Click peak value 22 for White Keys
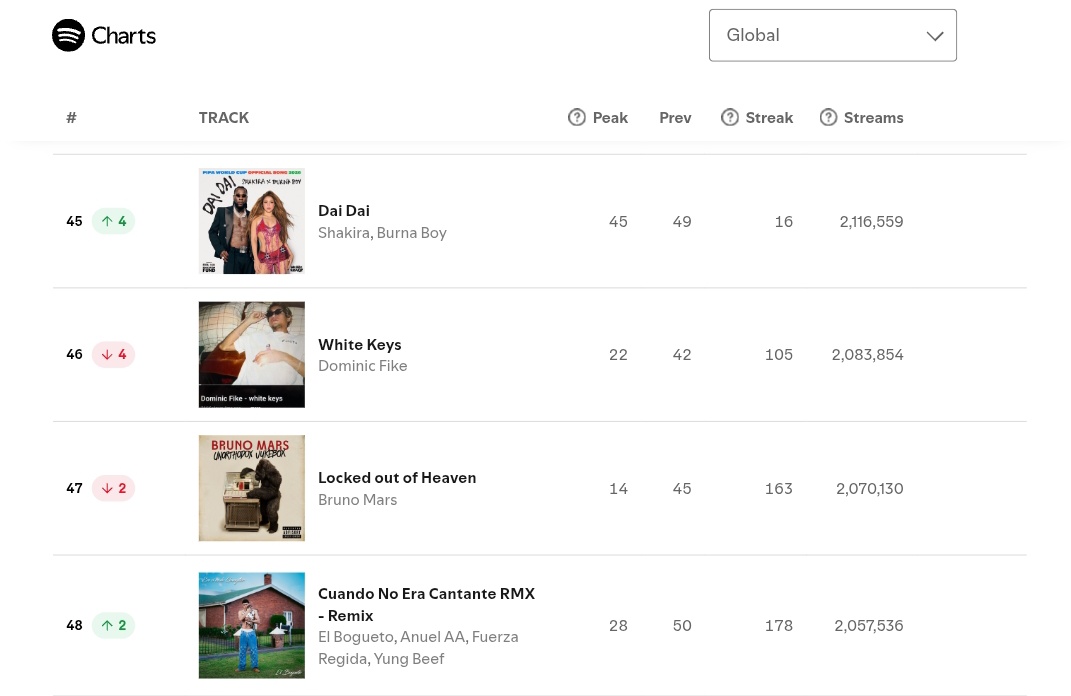This screenshot has width=1071, height=696. click(618, 354)
